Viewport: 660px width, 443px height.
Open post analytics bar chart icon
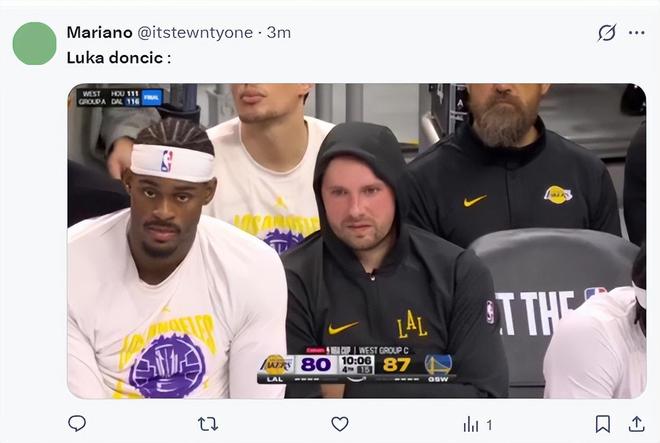(471, 424)
